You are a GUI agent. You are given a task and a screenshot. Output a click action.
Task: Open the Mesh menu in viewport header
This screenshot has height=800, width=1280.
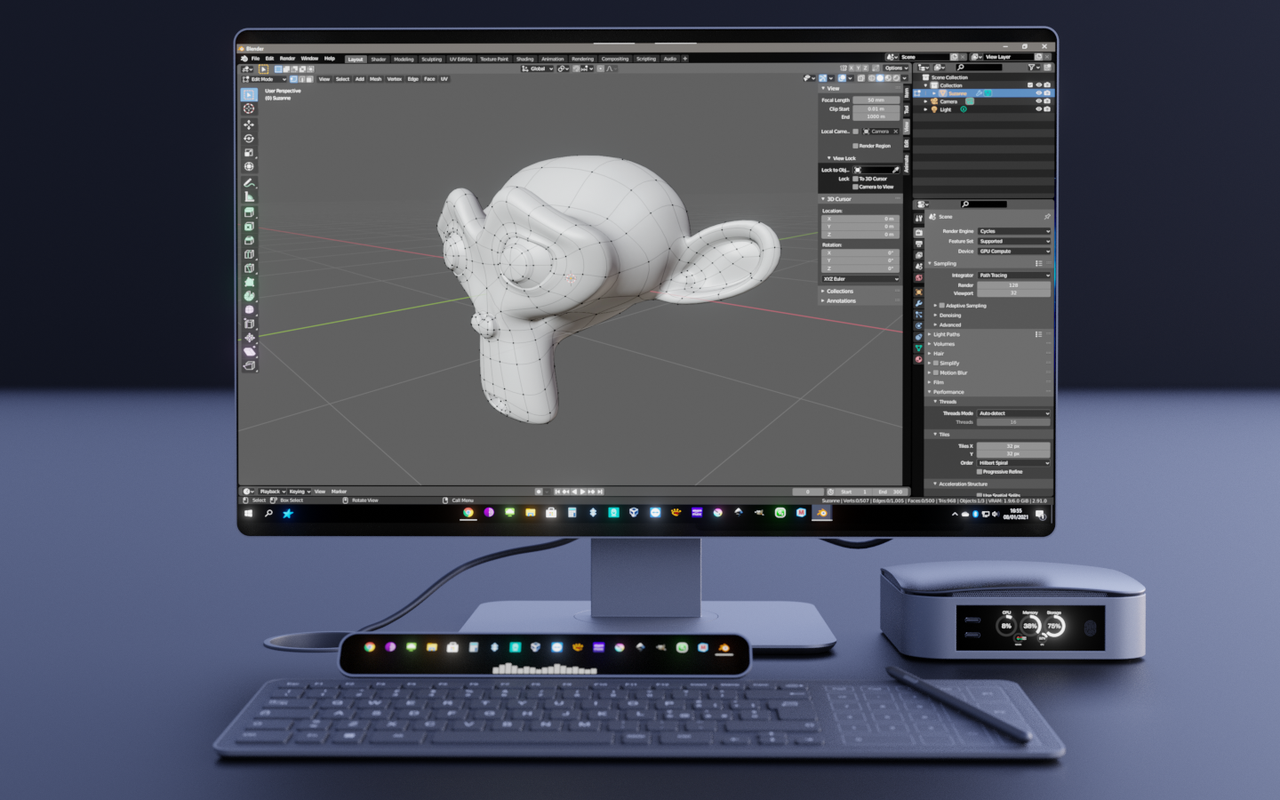pyautogui.click(x=376, y=79)
